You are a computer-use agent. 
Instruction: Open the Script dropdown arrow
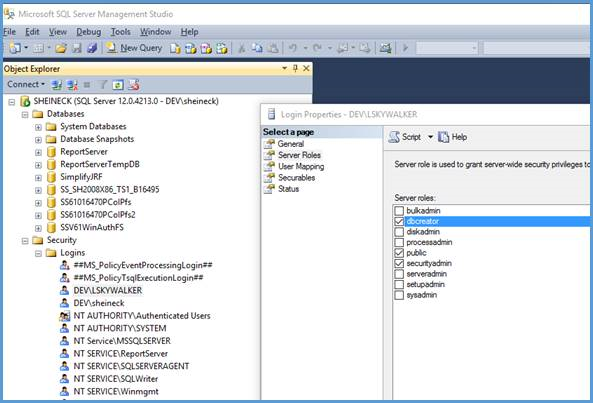tap(430, 137)
